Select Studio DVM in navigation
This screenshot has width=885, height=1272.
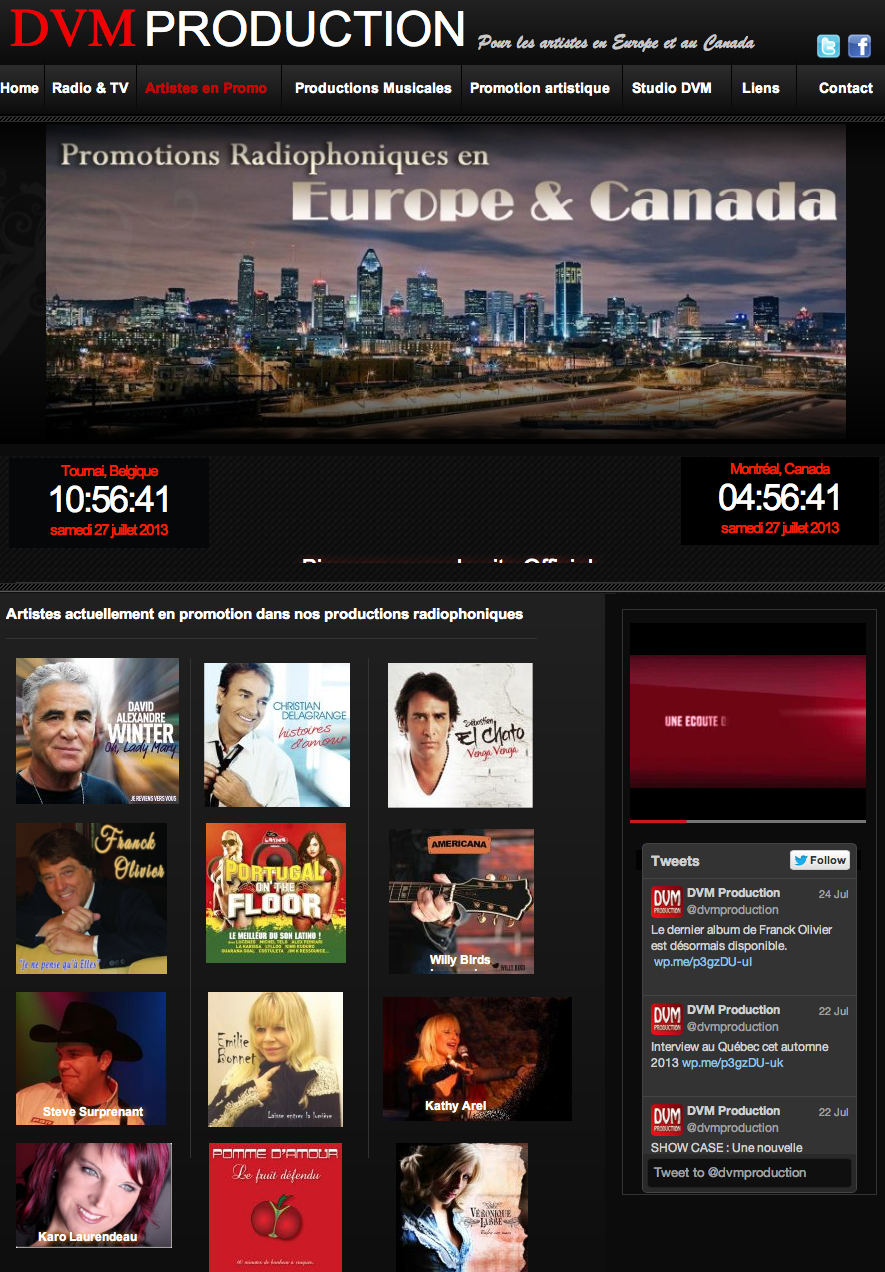pos(671,88)
